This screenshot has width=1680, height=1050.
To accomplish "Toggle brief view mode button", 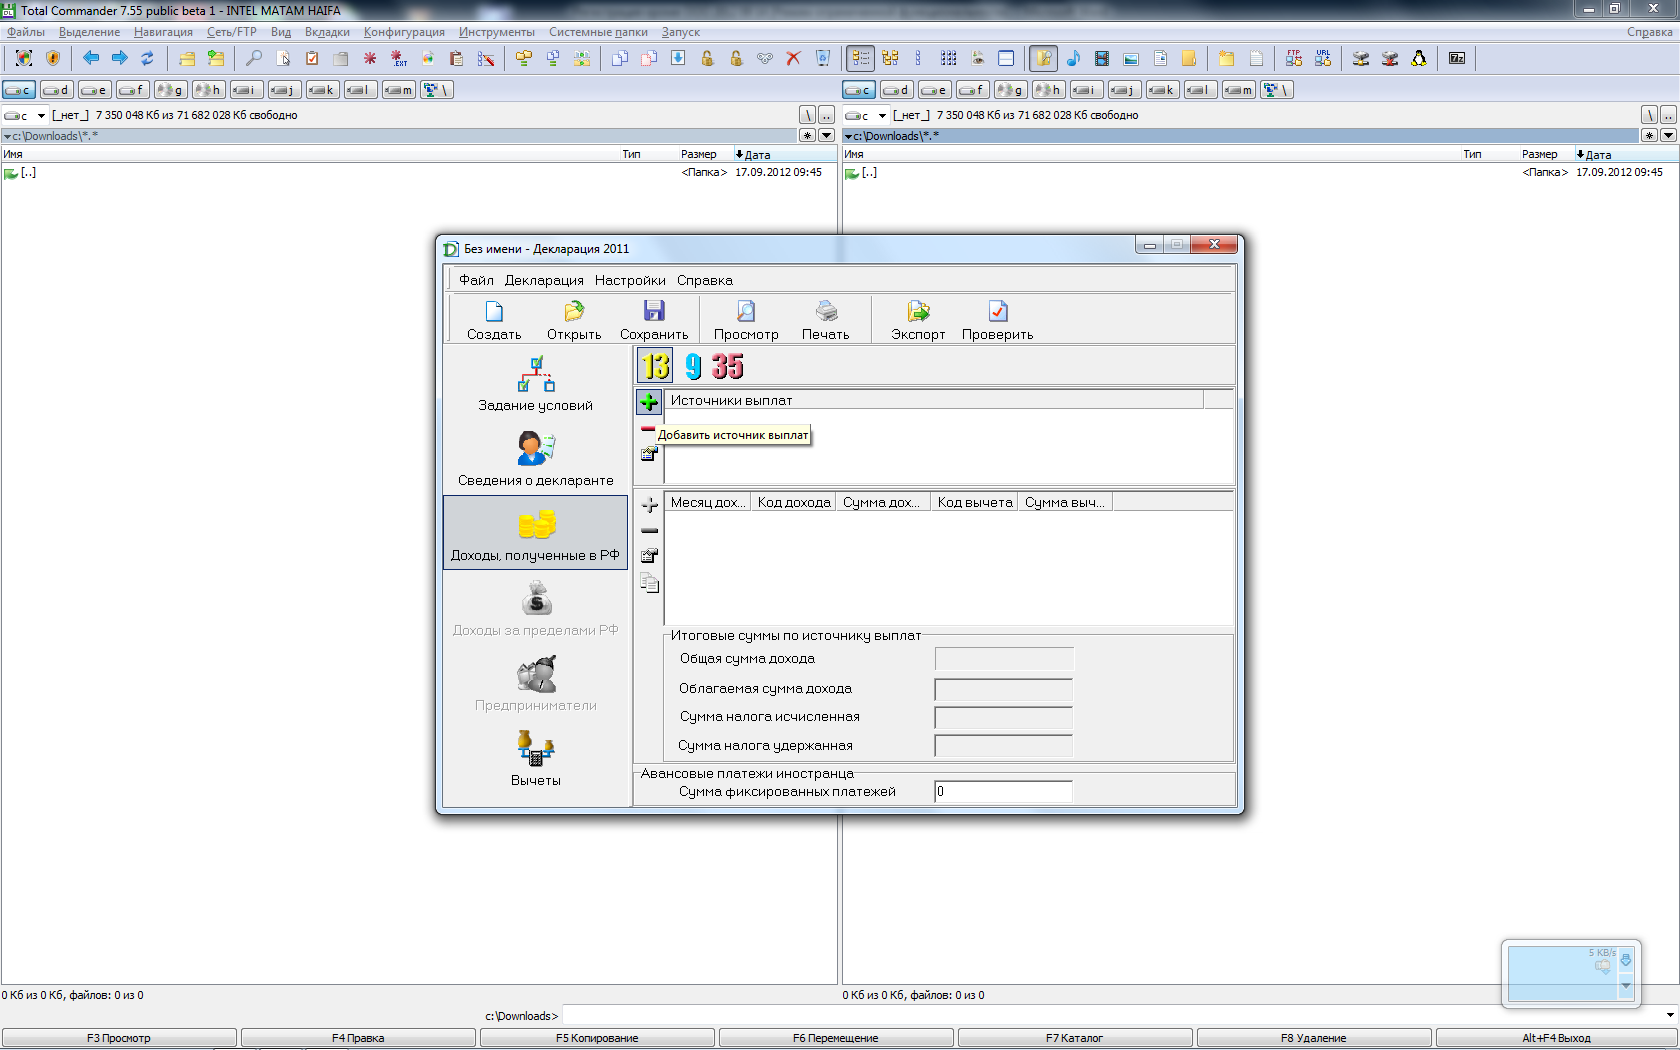I will [x=919, y=58].
